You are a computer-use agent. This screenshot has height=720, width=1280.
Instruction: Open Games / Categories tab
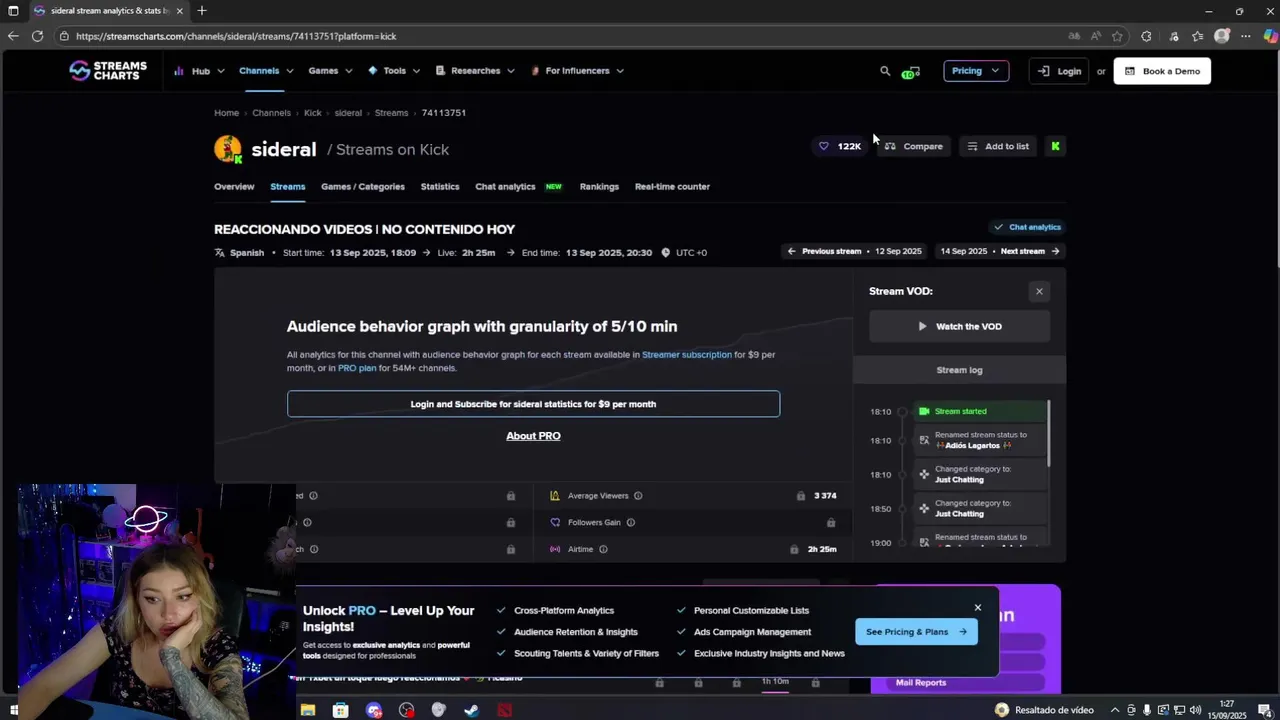pos(363,187)
